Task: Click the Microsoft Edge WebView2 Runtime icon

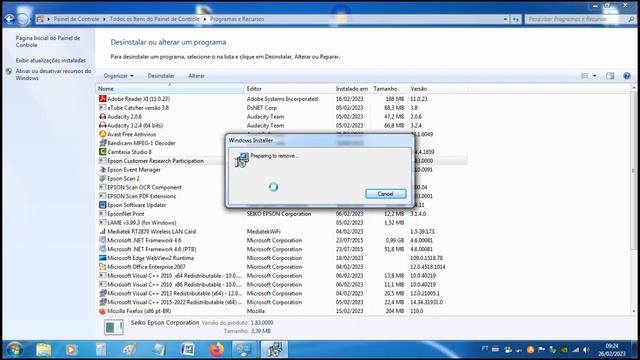Action: (x=102, y=258)
